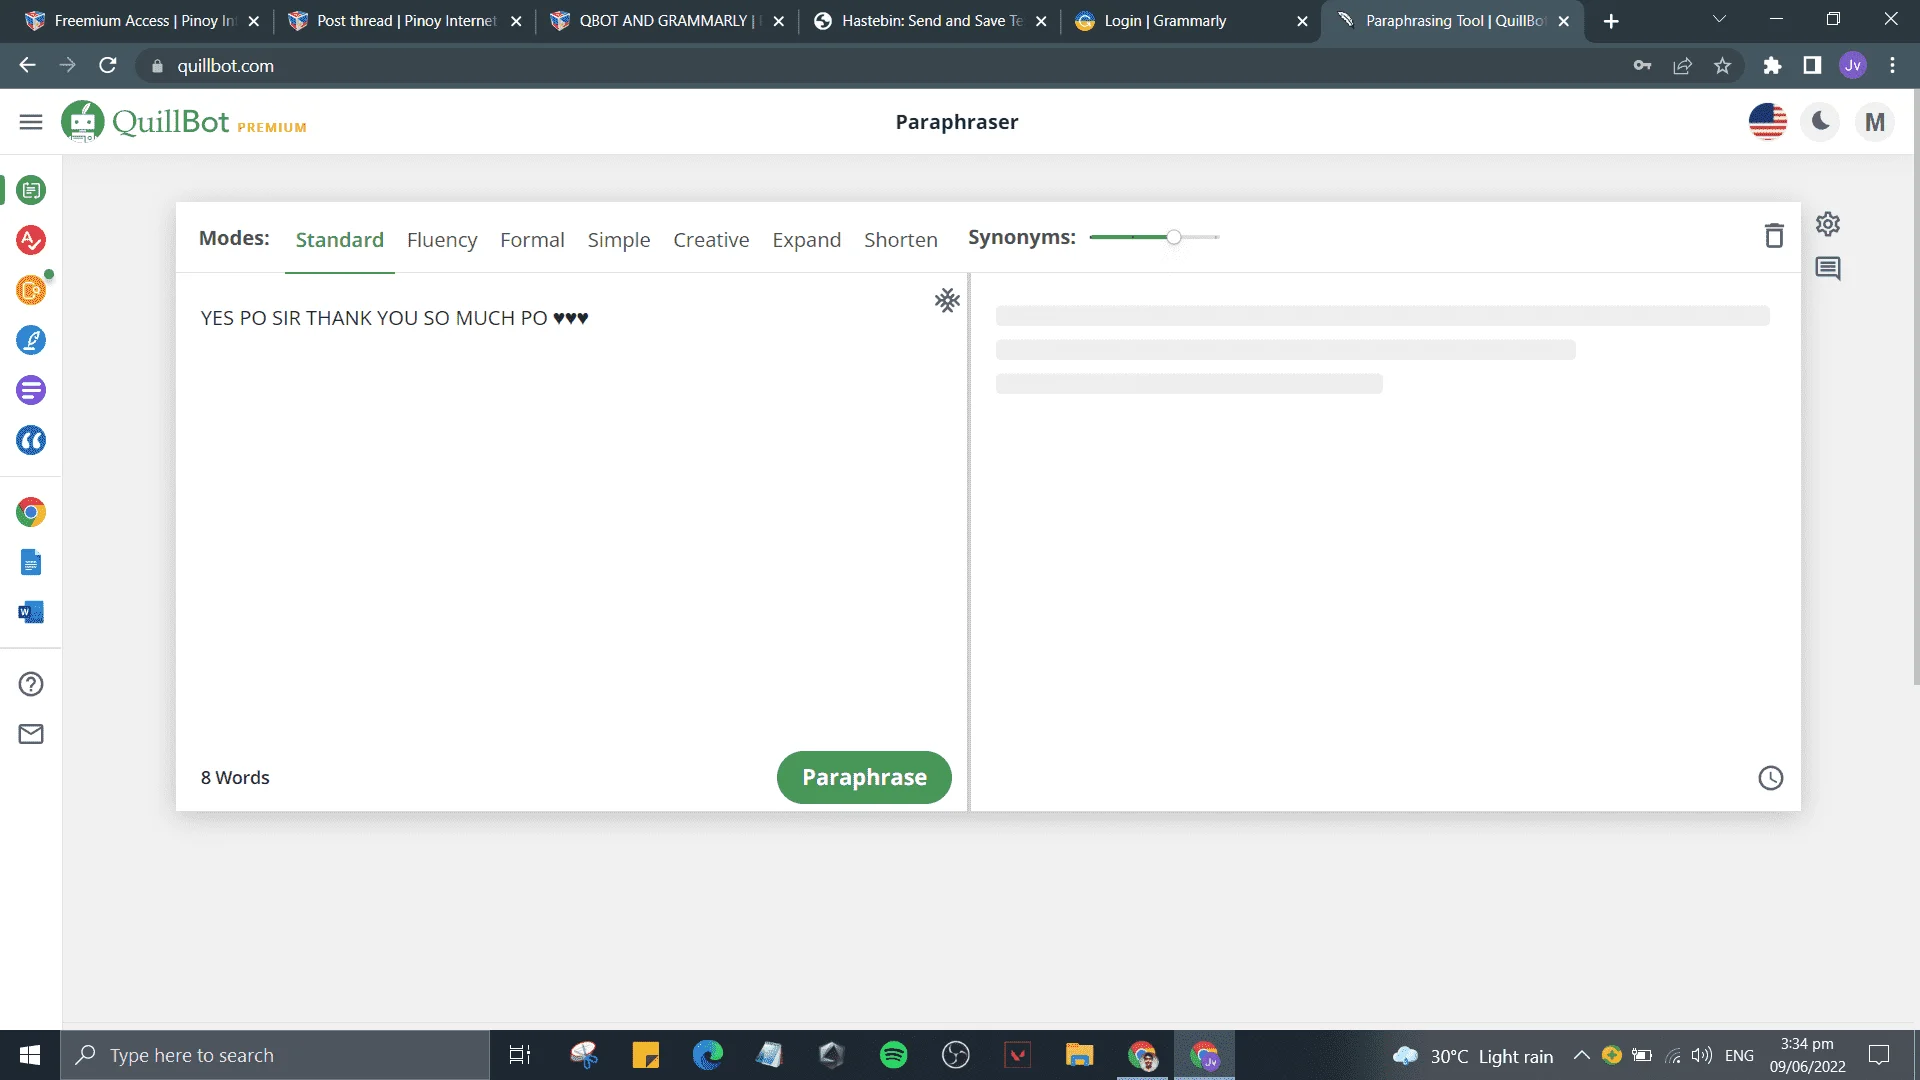Open the account menu labeled M

(1875, 122)
